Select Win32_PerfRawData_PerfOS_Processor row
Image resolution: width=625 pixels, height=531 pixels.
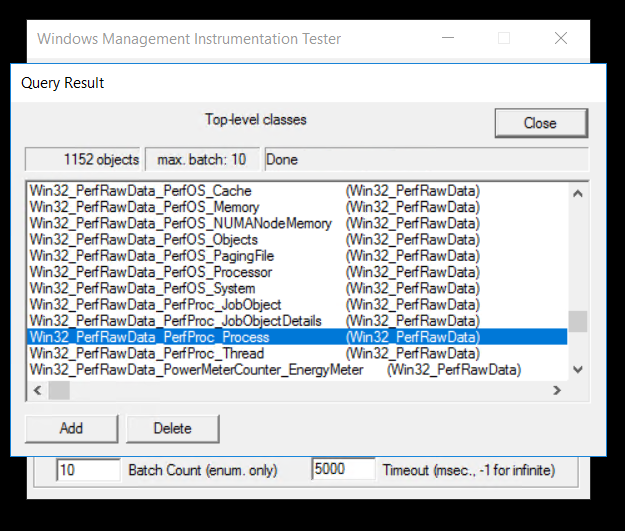(x=297, y=272)
